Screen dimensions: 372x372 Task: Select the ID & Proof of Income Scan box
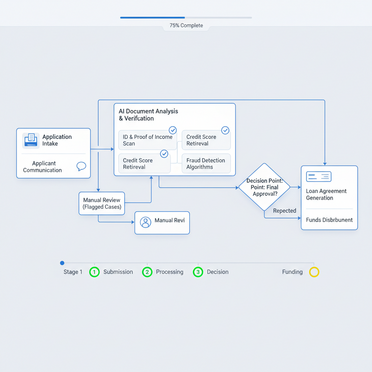pos(148,140)
